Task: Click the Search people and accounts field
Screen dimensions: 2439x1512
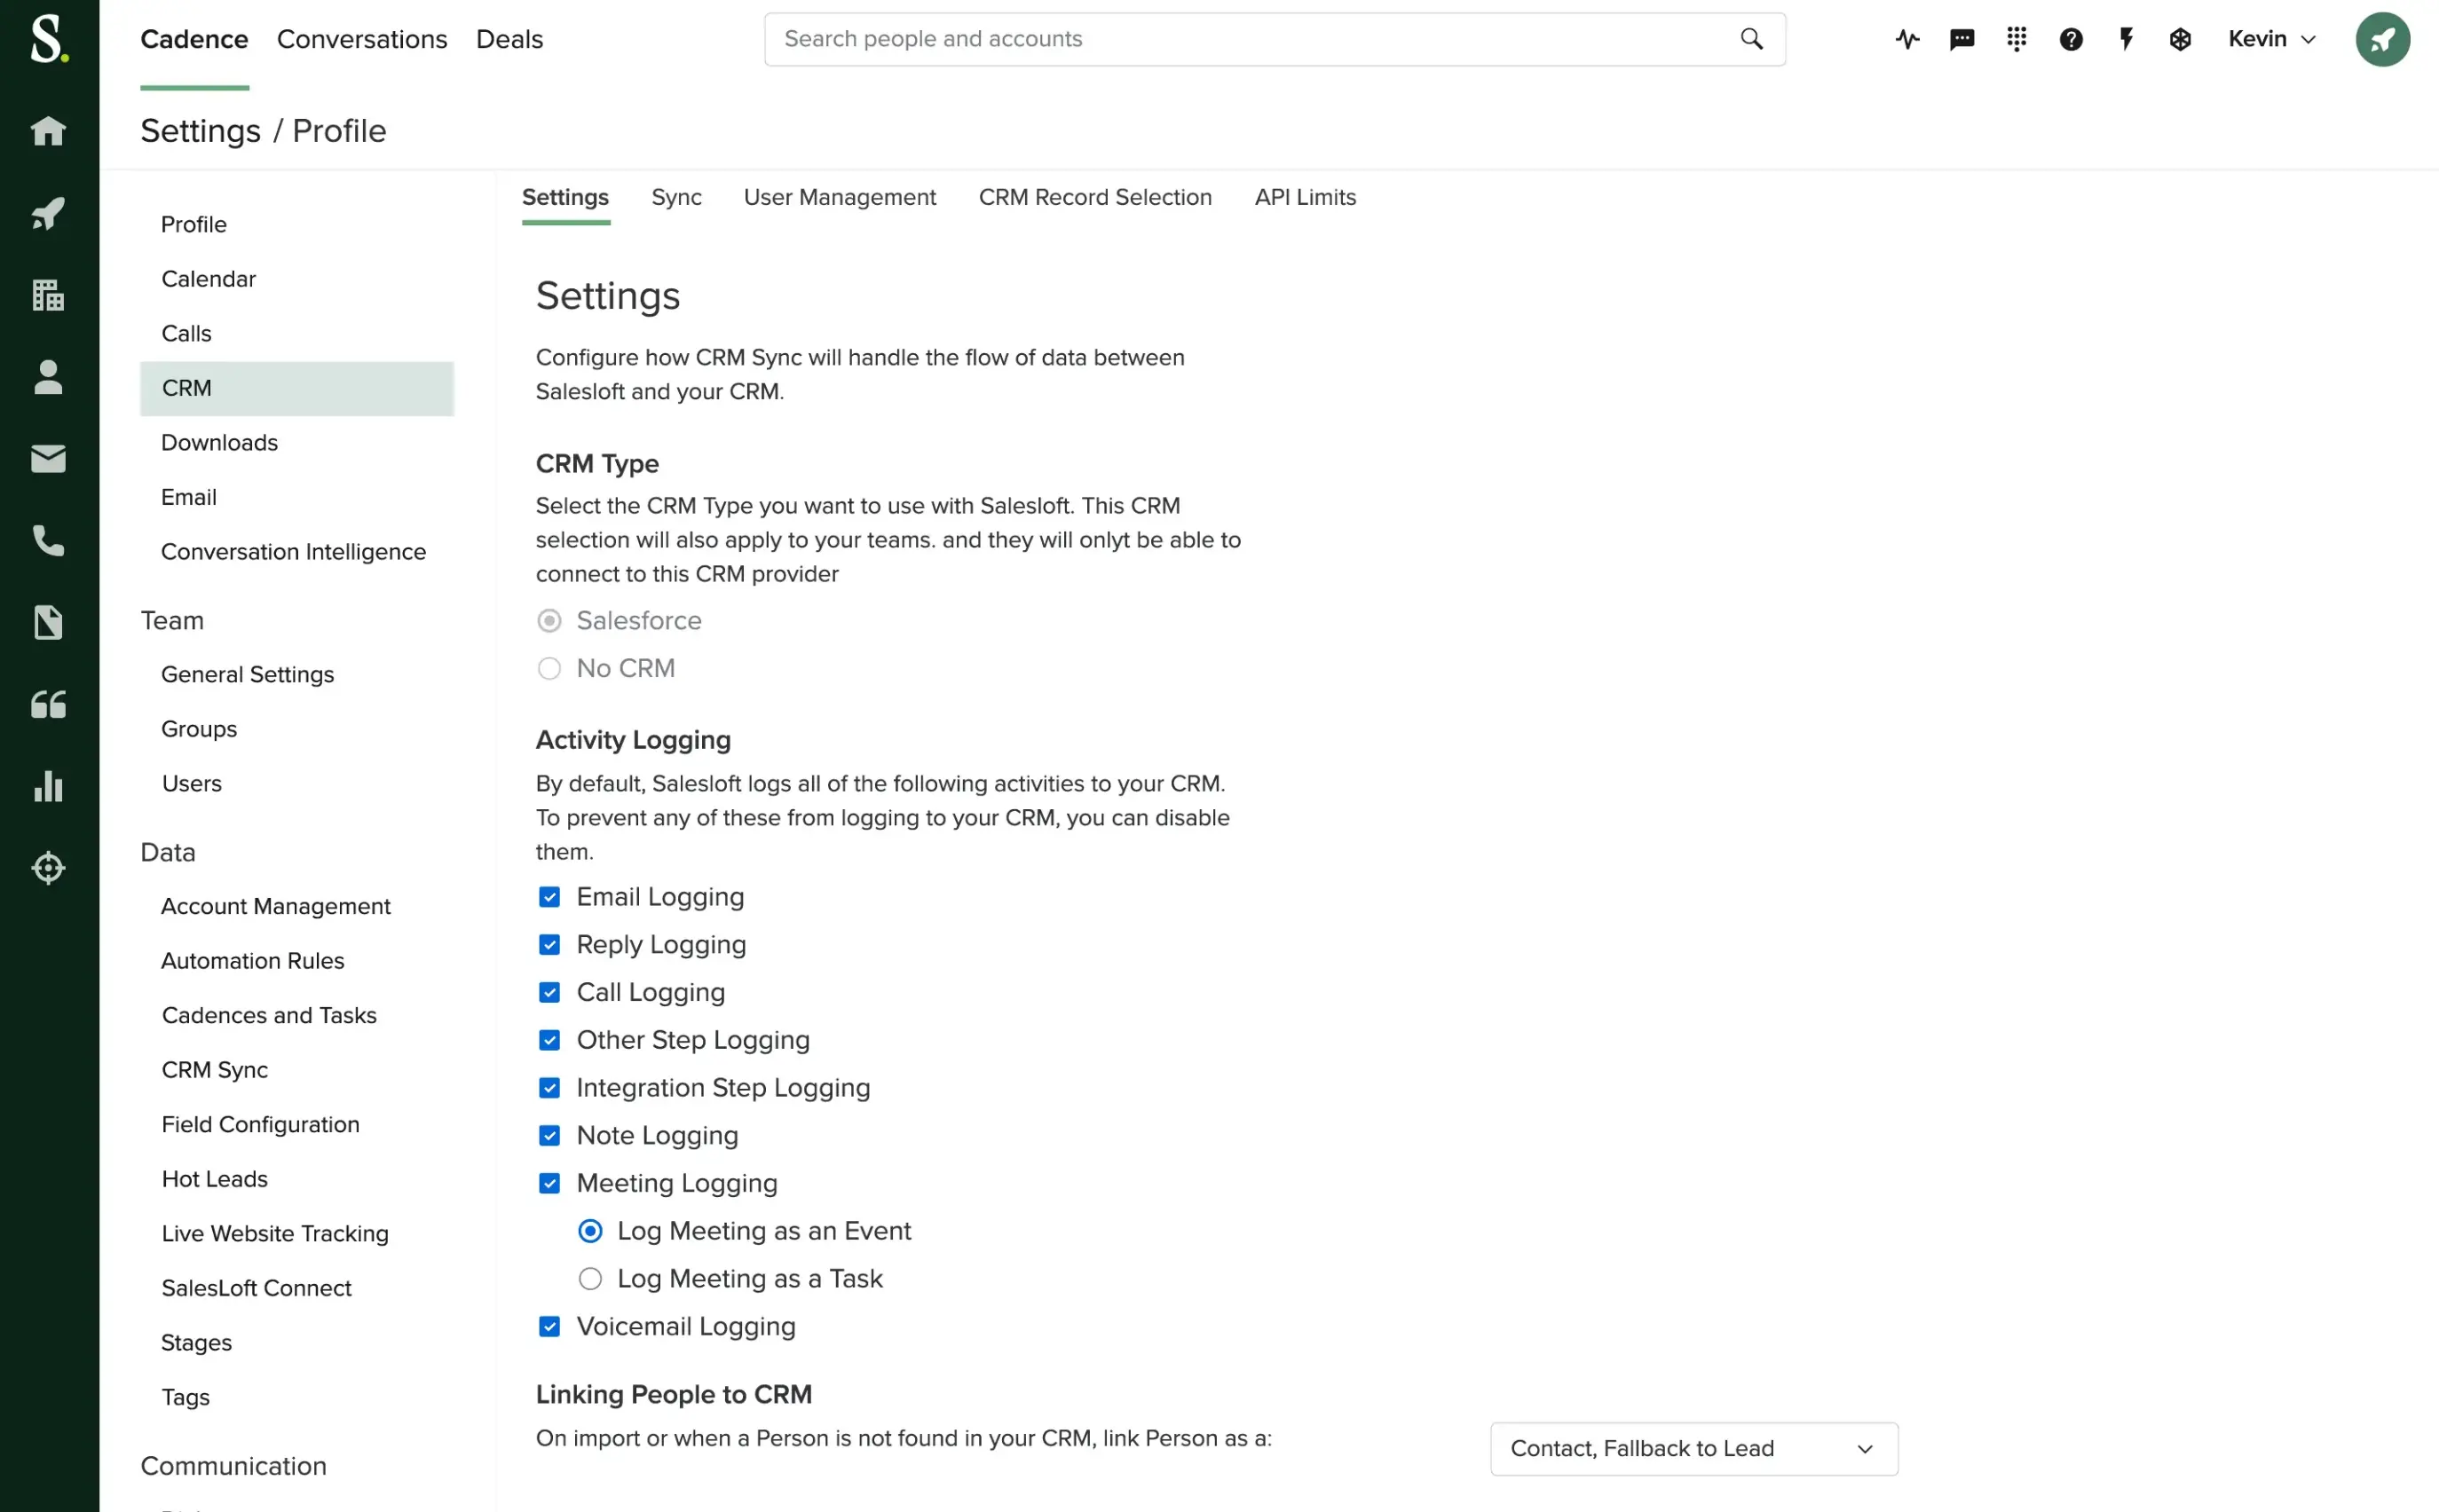Action: [1274, 39]
